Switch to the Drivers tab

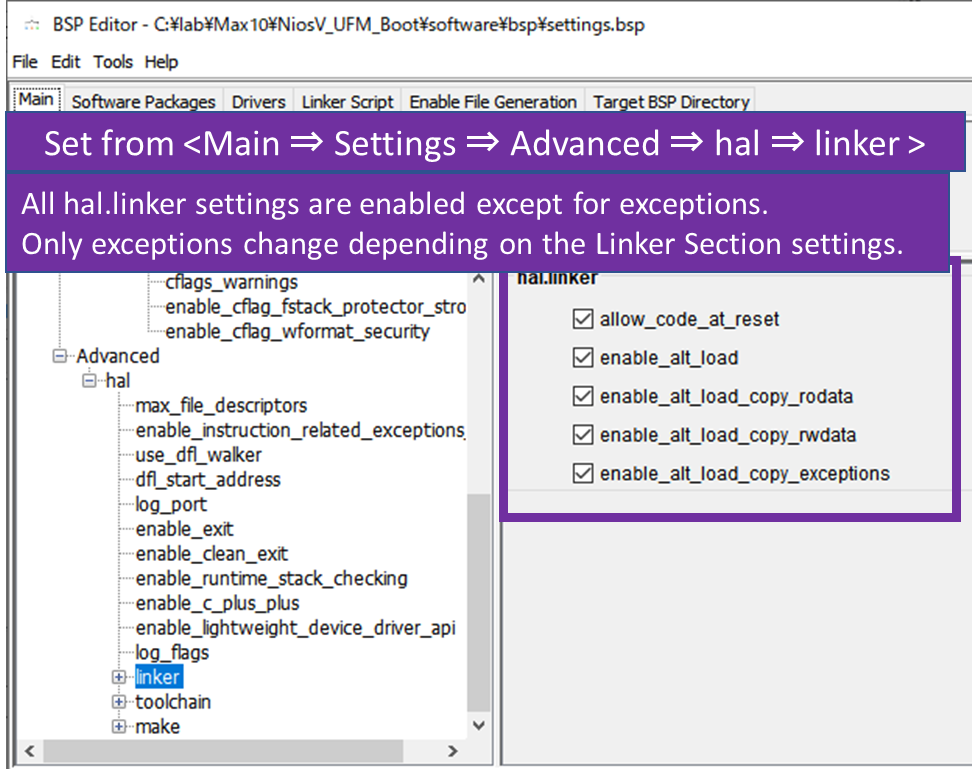[x=258, y=102]
